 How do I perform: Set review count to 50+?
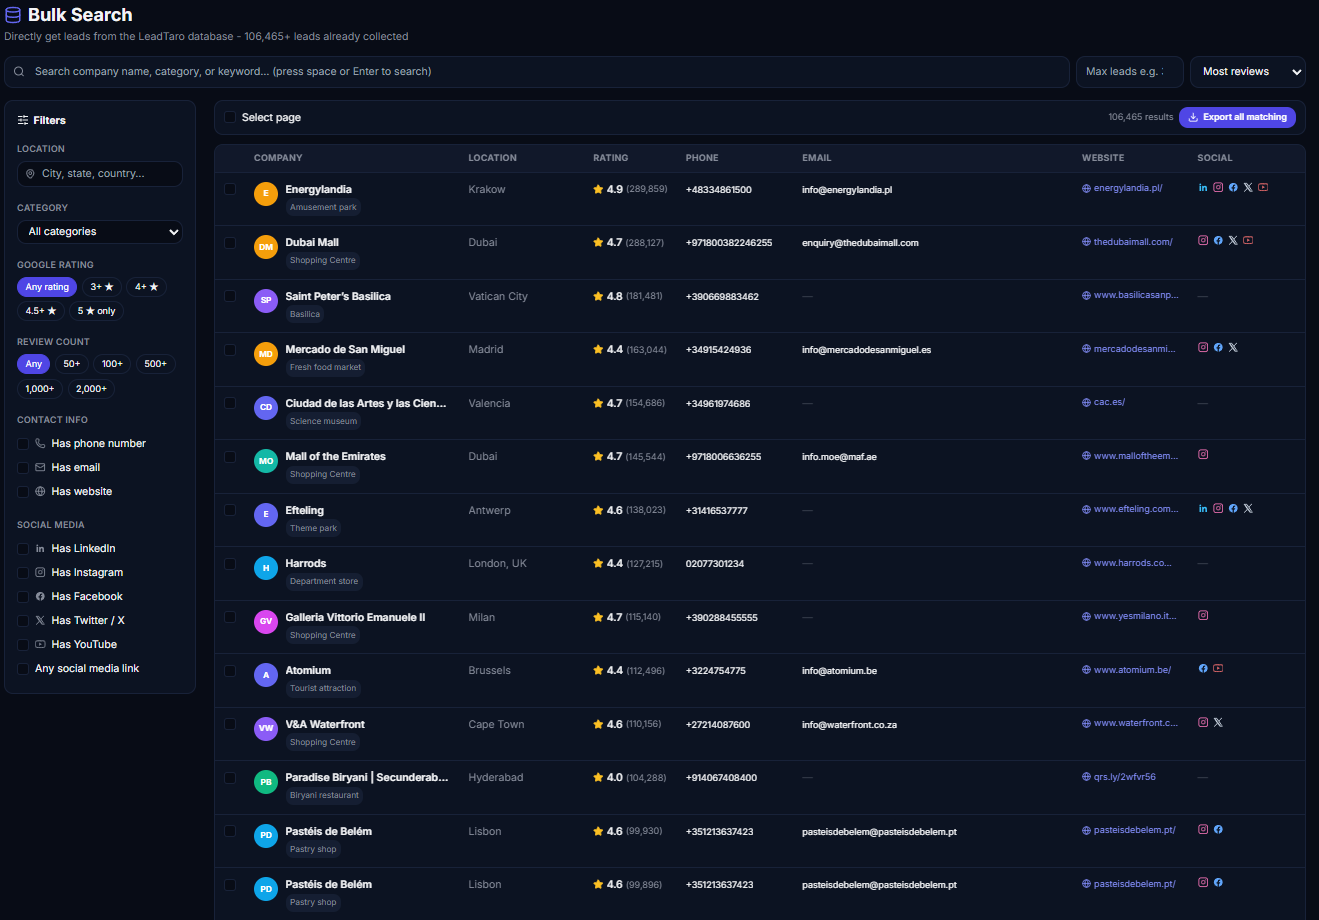(x=72, y=364)
